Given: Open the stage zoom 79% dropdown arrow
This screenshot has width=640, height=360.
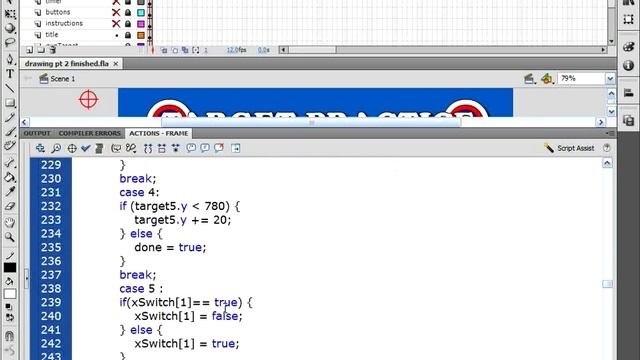Looking at the screenshot, I should 610,79.
